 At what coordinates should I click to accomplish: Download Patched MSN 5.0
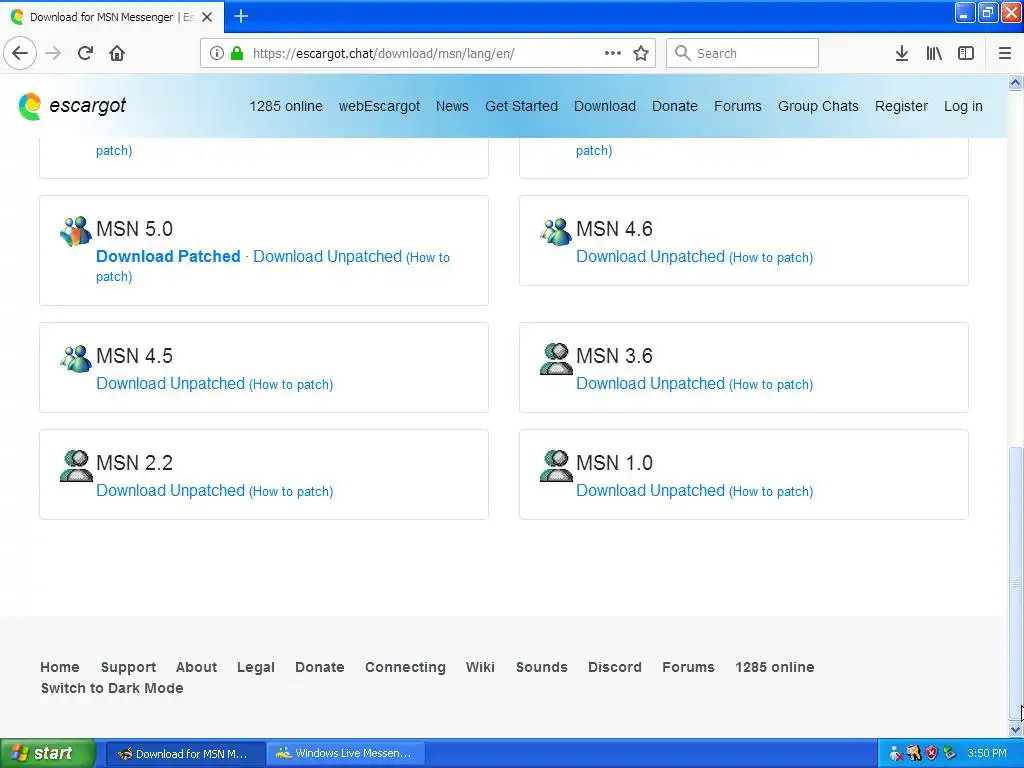pyautogui.click(x=168, y=256)
